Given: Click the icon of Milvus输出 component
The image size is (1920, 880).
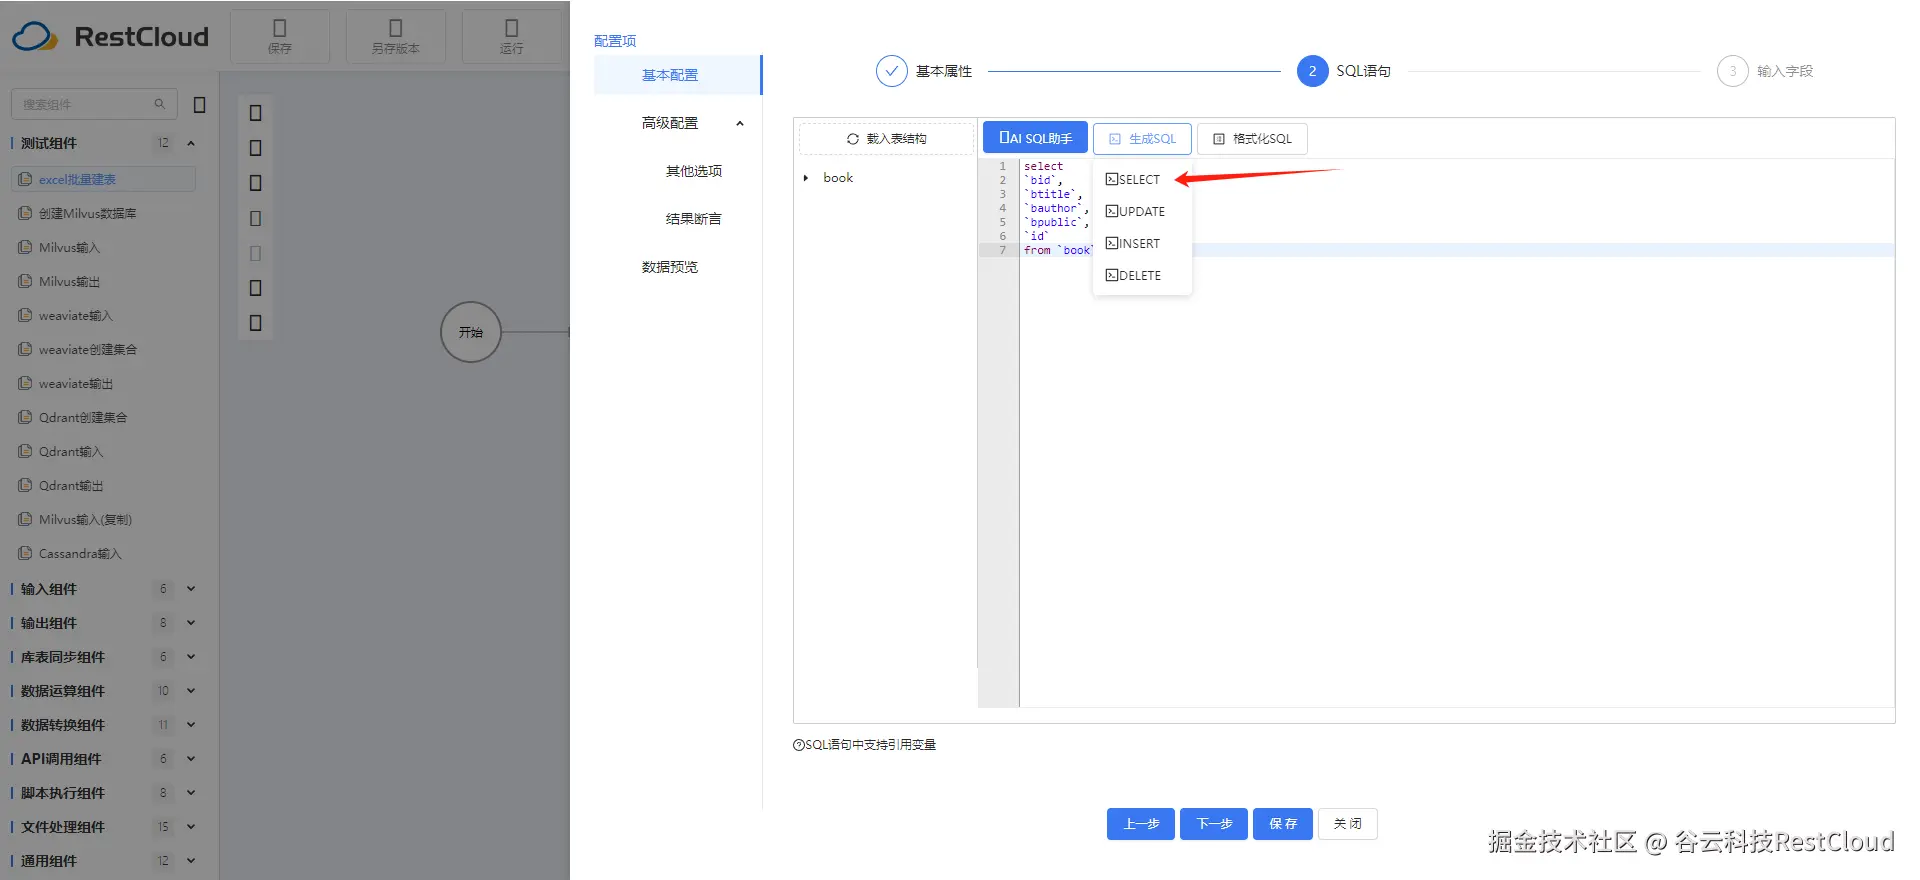Looking at the screenshot, I should pos(26,281).
